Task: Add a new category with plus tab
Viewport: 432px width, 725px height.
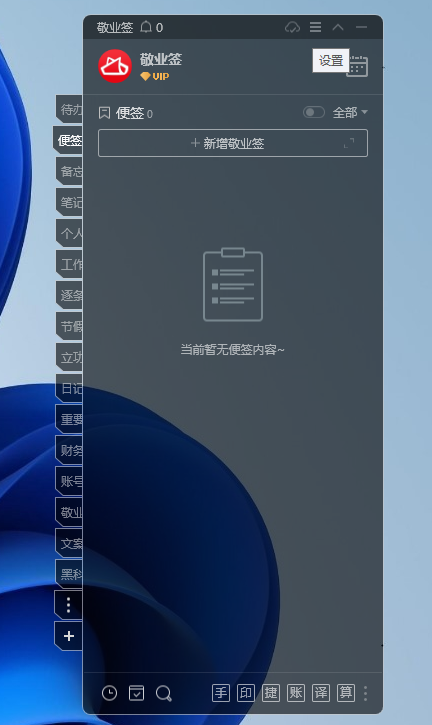Action: [69, 636]
